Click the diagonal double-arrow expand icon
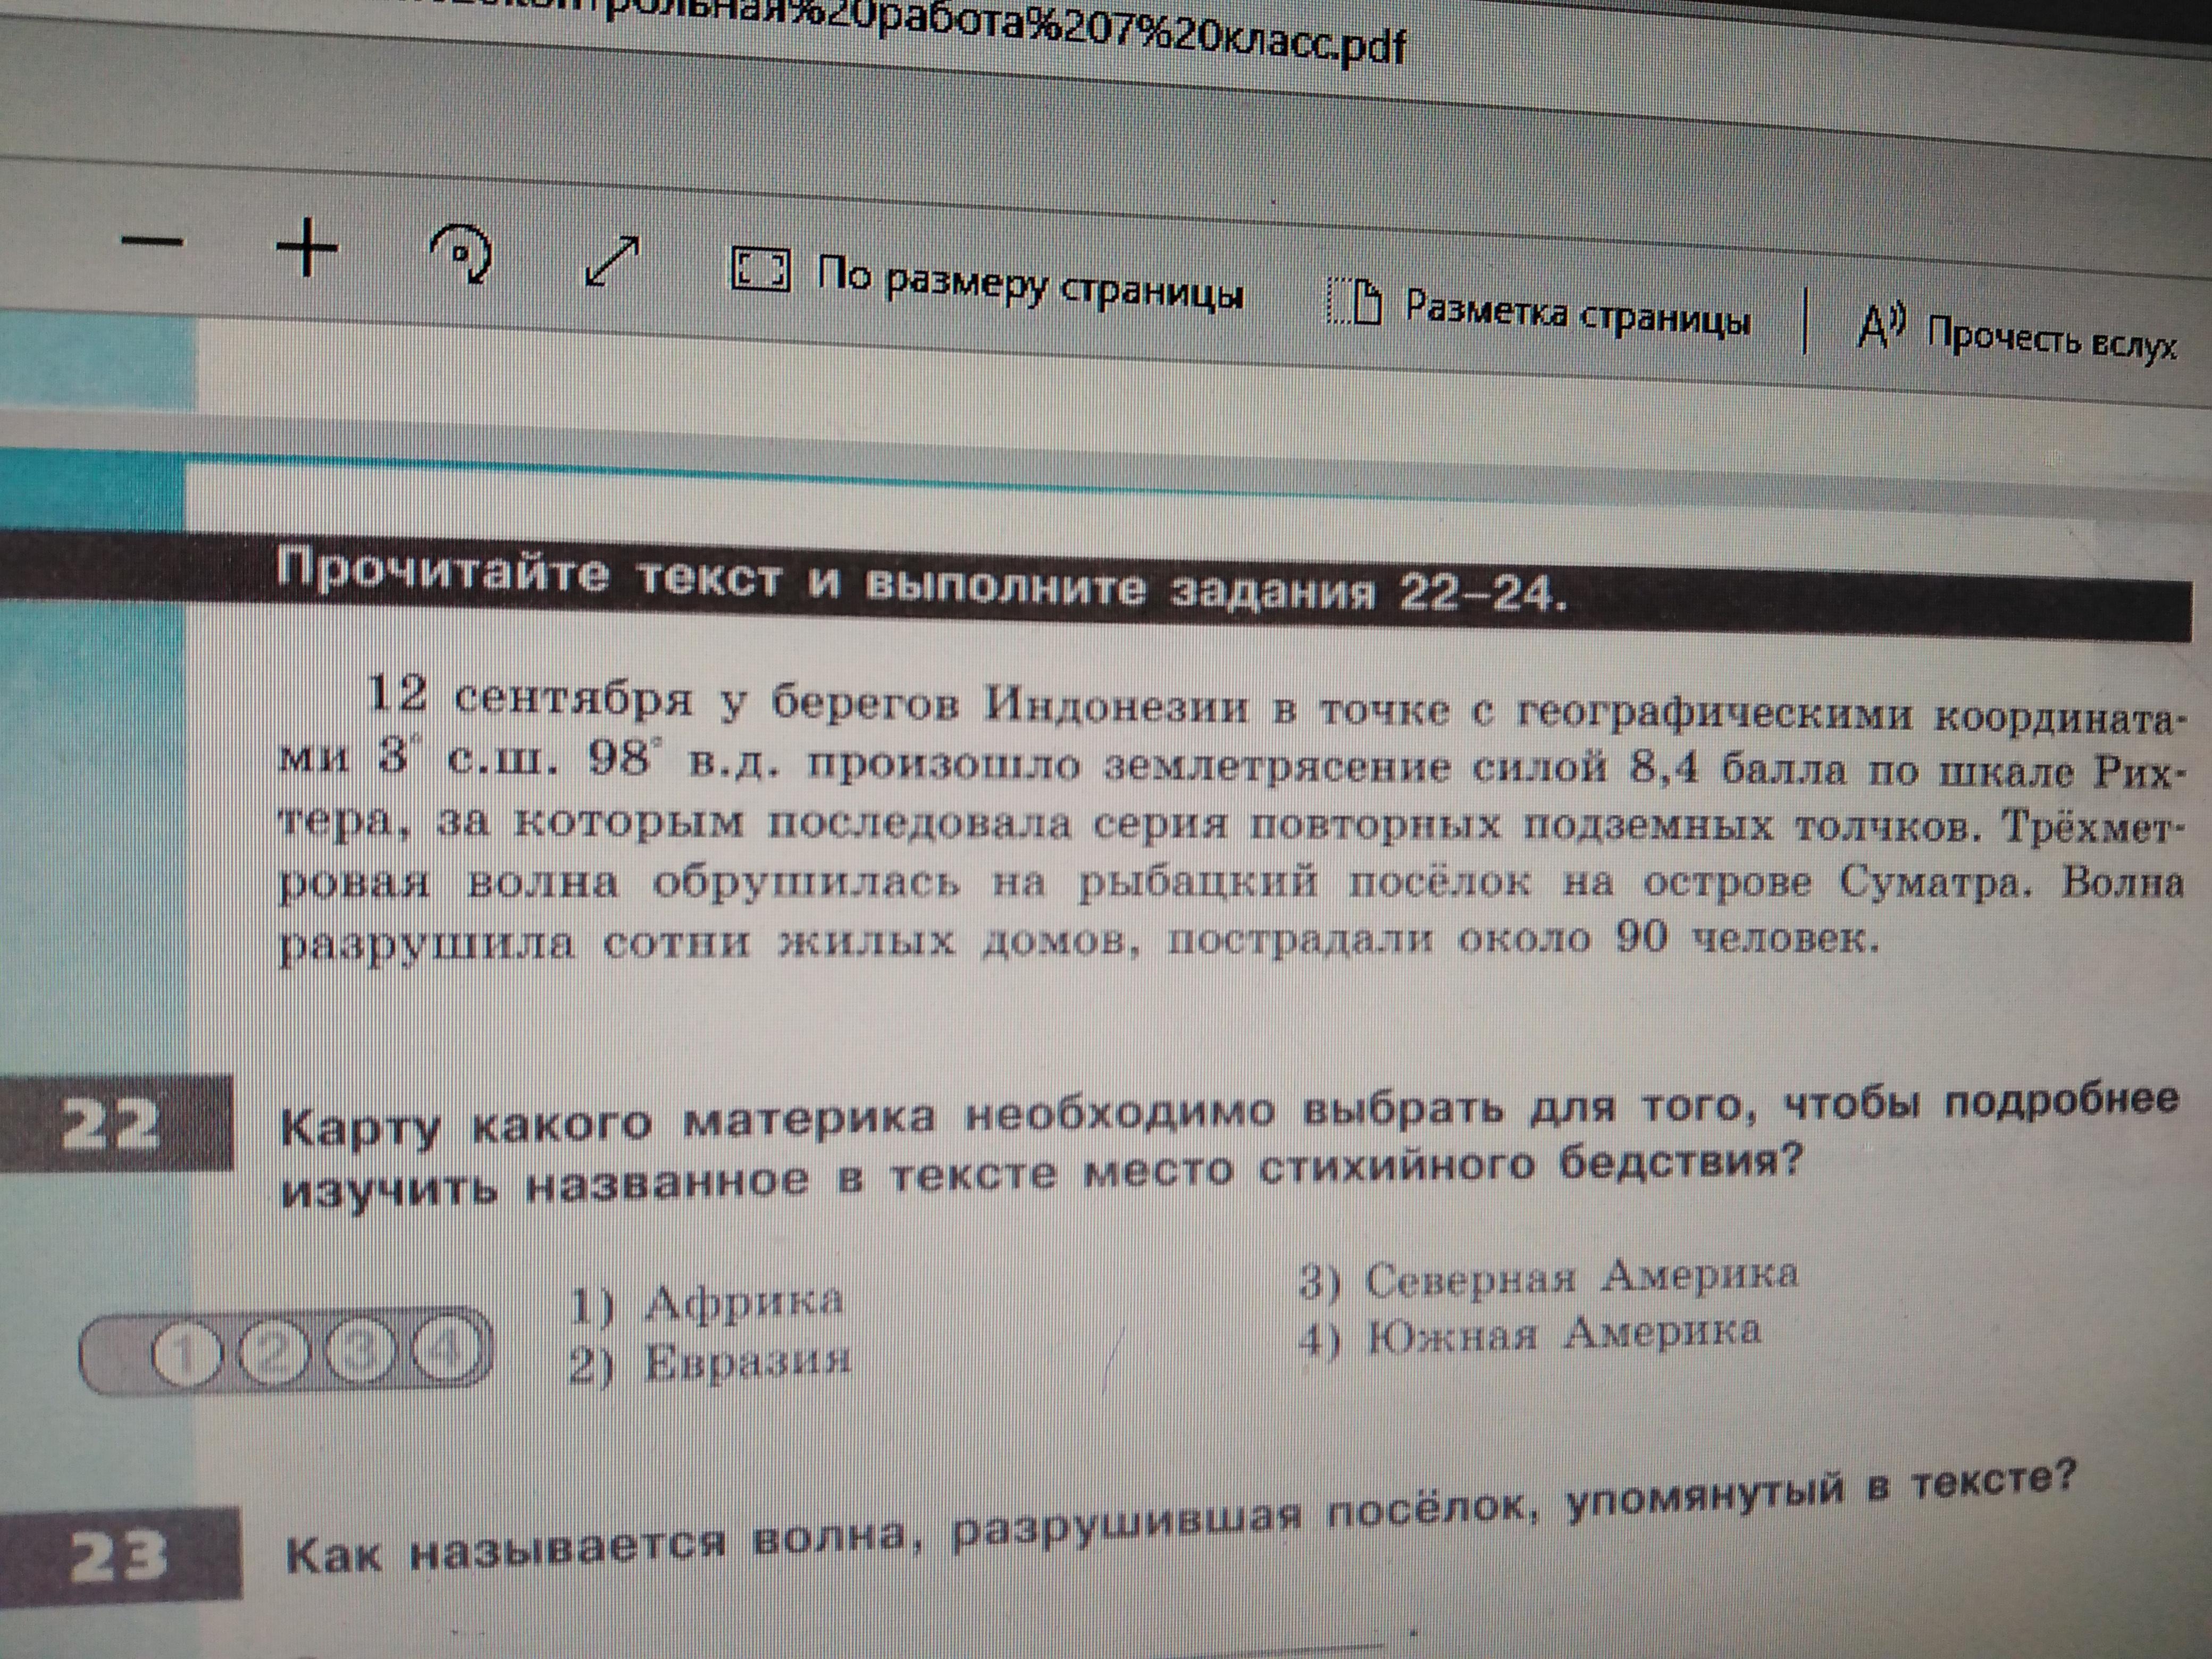The width and height of the screenshot is (2212, 1659). (611, 262)
